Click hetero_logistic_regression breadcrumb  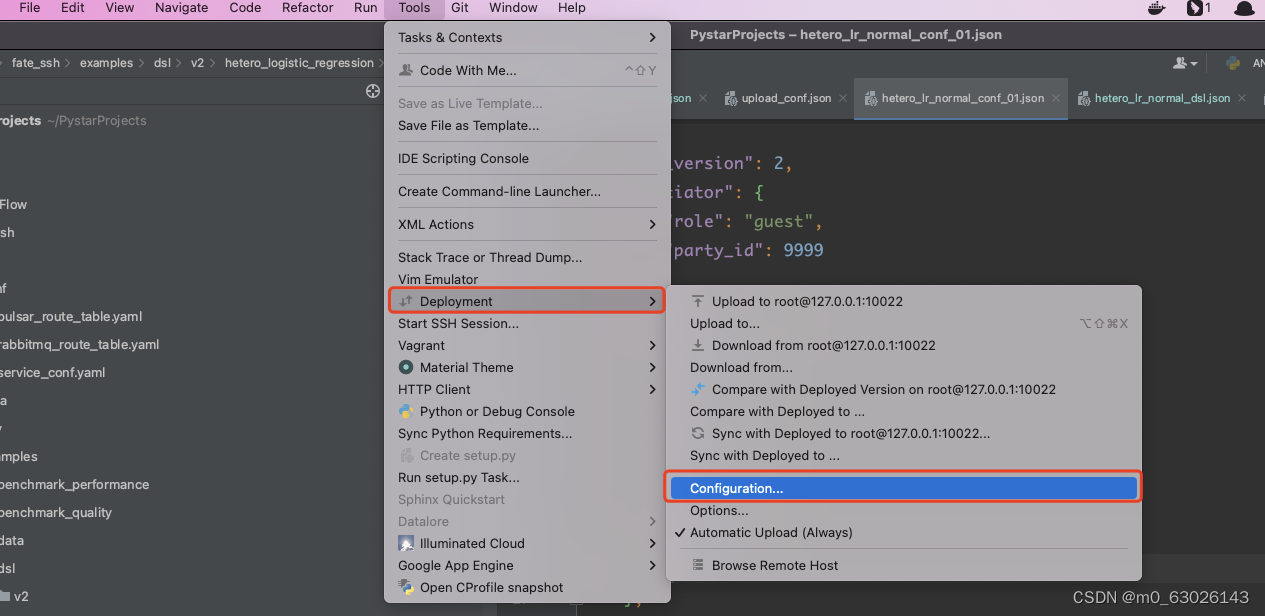299,63
